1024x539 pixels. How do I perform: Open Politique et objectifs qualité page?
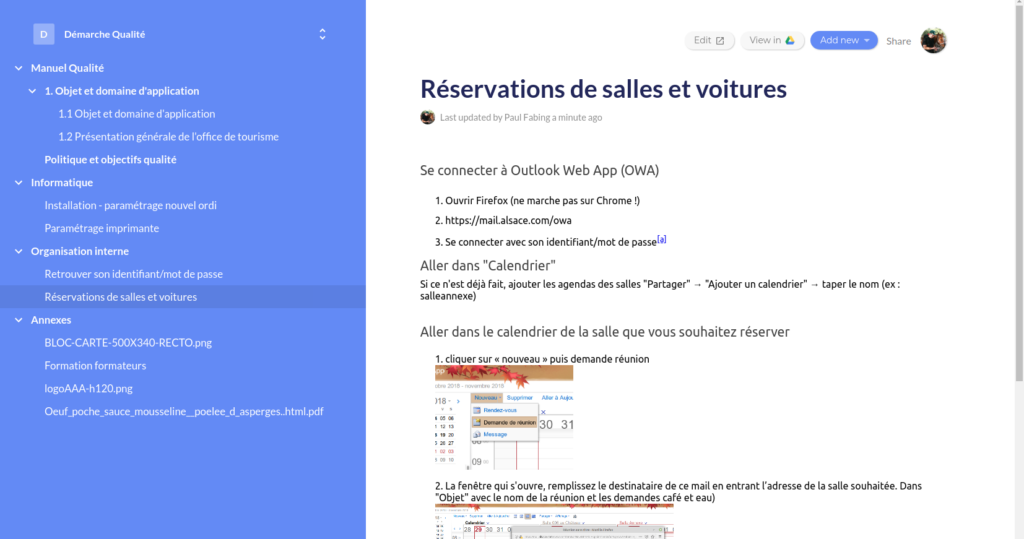click(110, 159)
